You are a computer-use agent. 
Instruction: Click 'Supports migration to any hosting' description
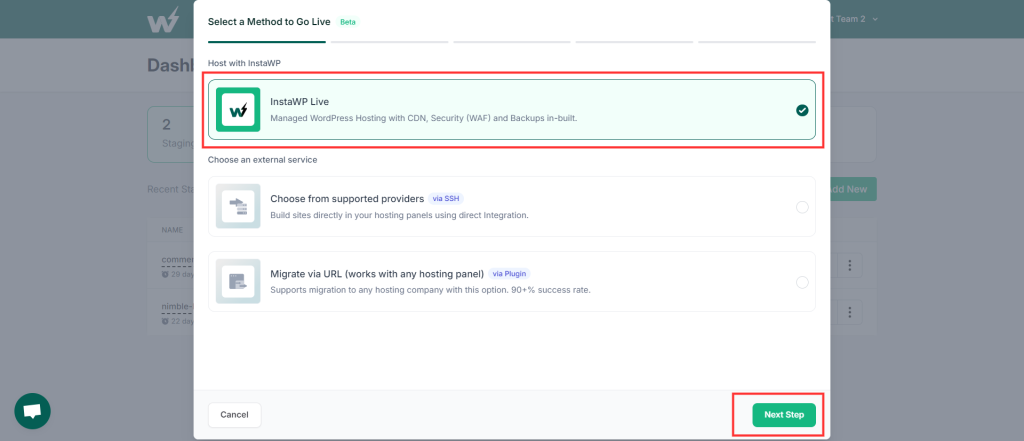click(x=430, y=289)
